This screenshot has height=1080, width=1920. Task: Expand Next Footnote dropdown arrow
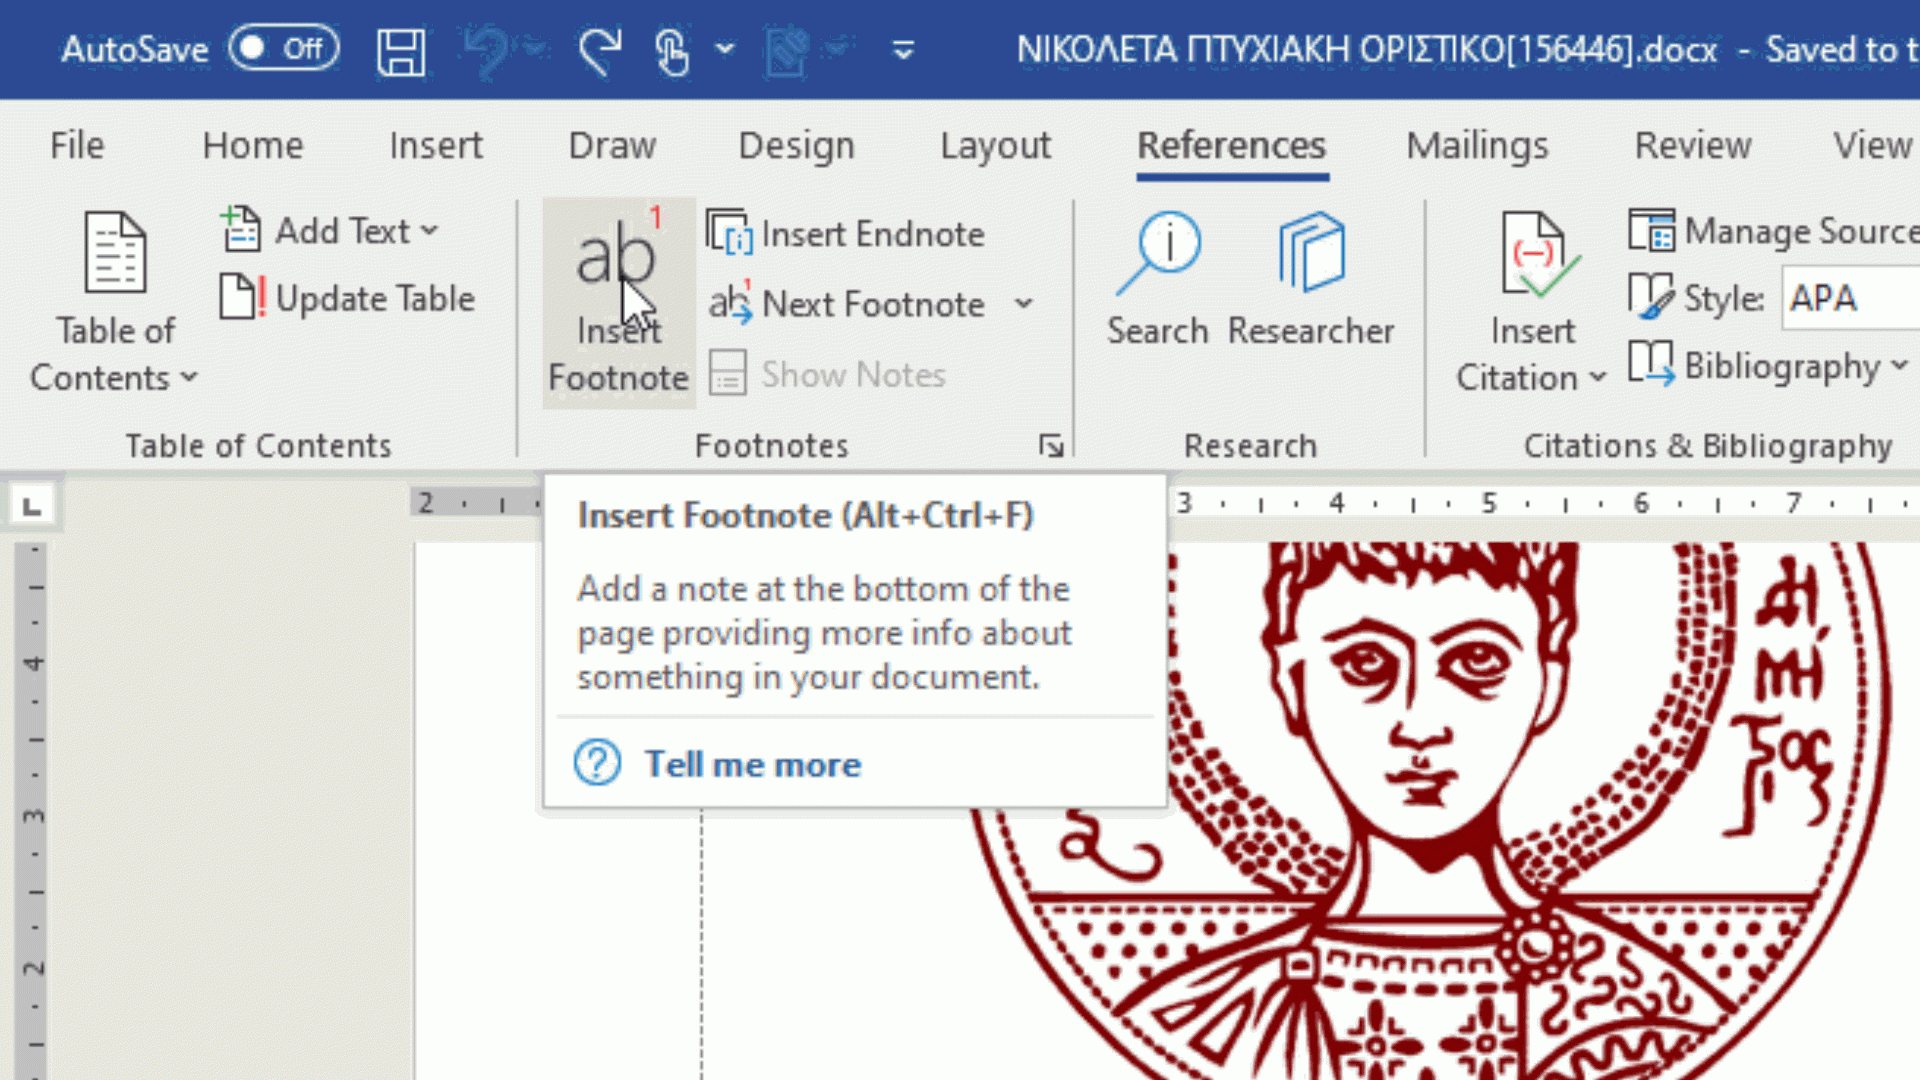pyautogui.click(x=1023, y=304)
